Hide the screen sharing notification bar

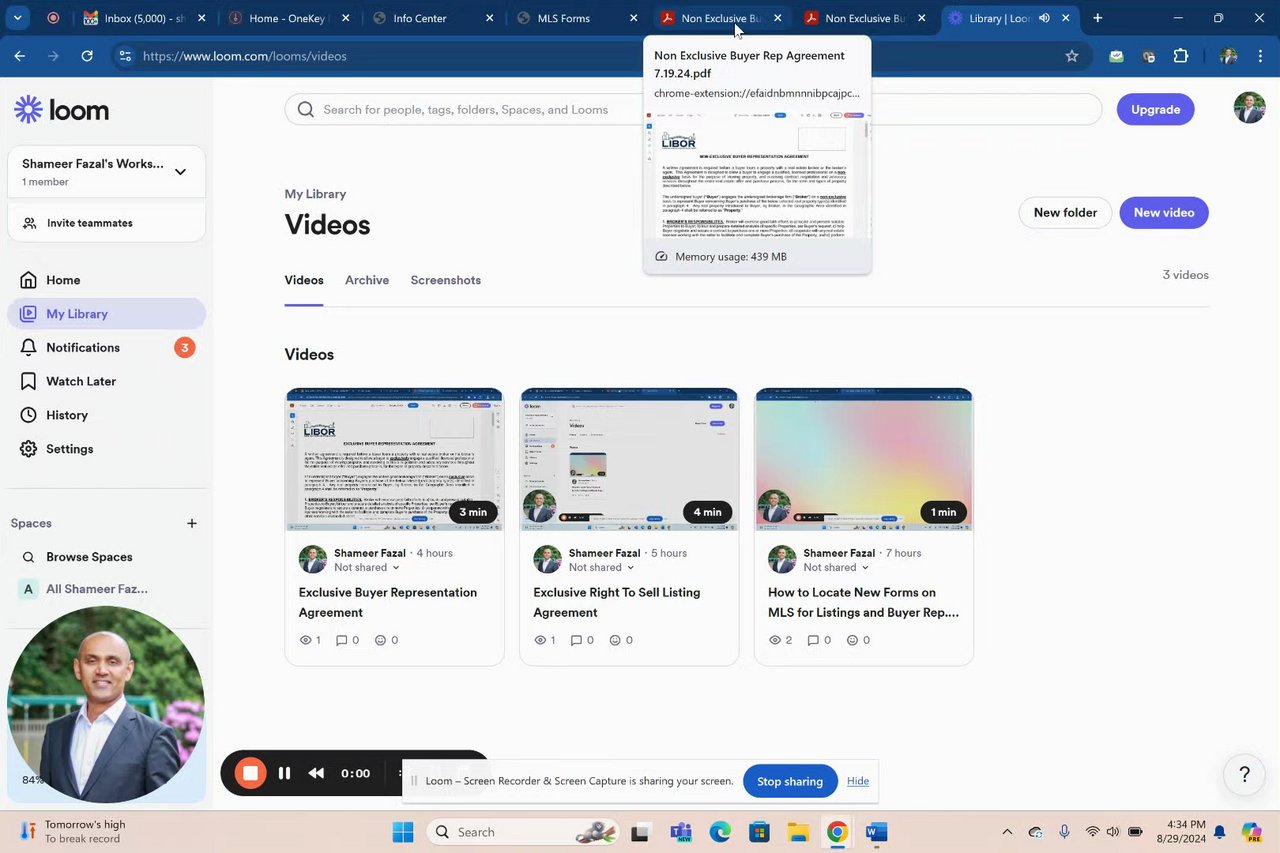coord(858,781)
